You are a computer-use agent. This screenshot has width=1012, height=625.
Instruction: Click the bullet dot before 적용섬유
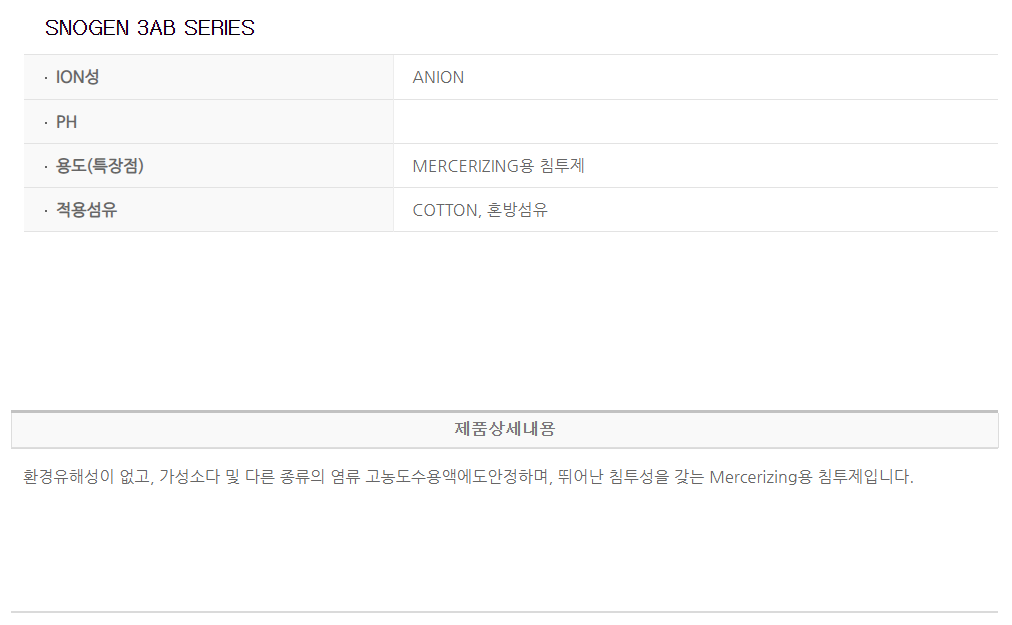click(x=45, y=210)
